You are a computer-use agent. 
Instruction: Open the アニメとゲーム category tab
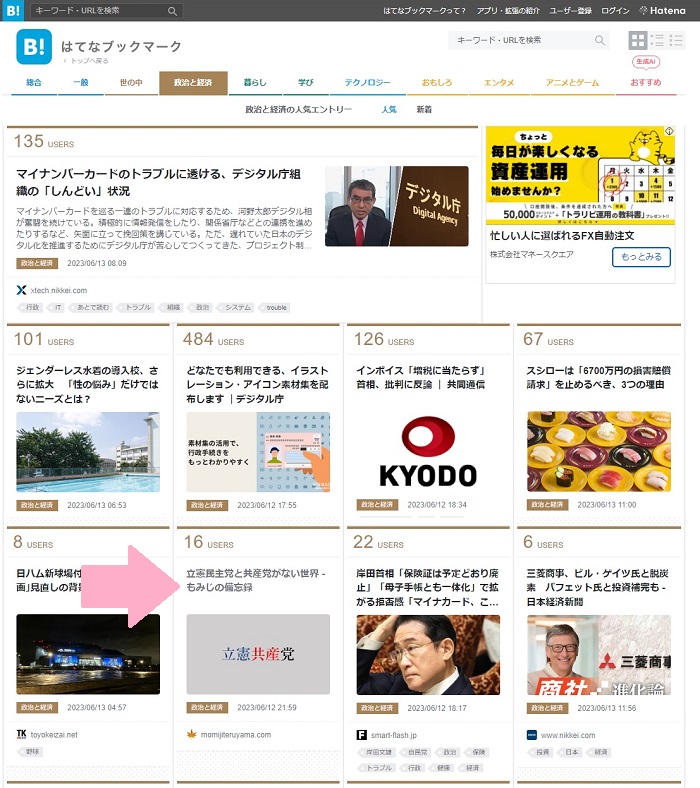coord(572,82)
